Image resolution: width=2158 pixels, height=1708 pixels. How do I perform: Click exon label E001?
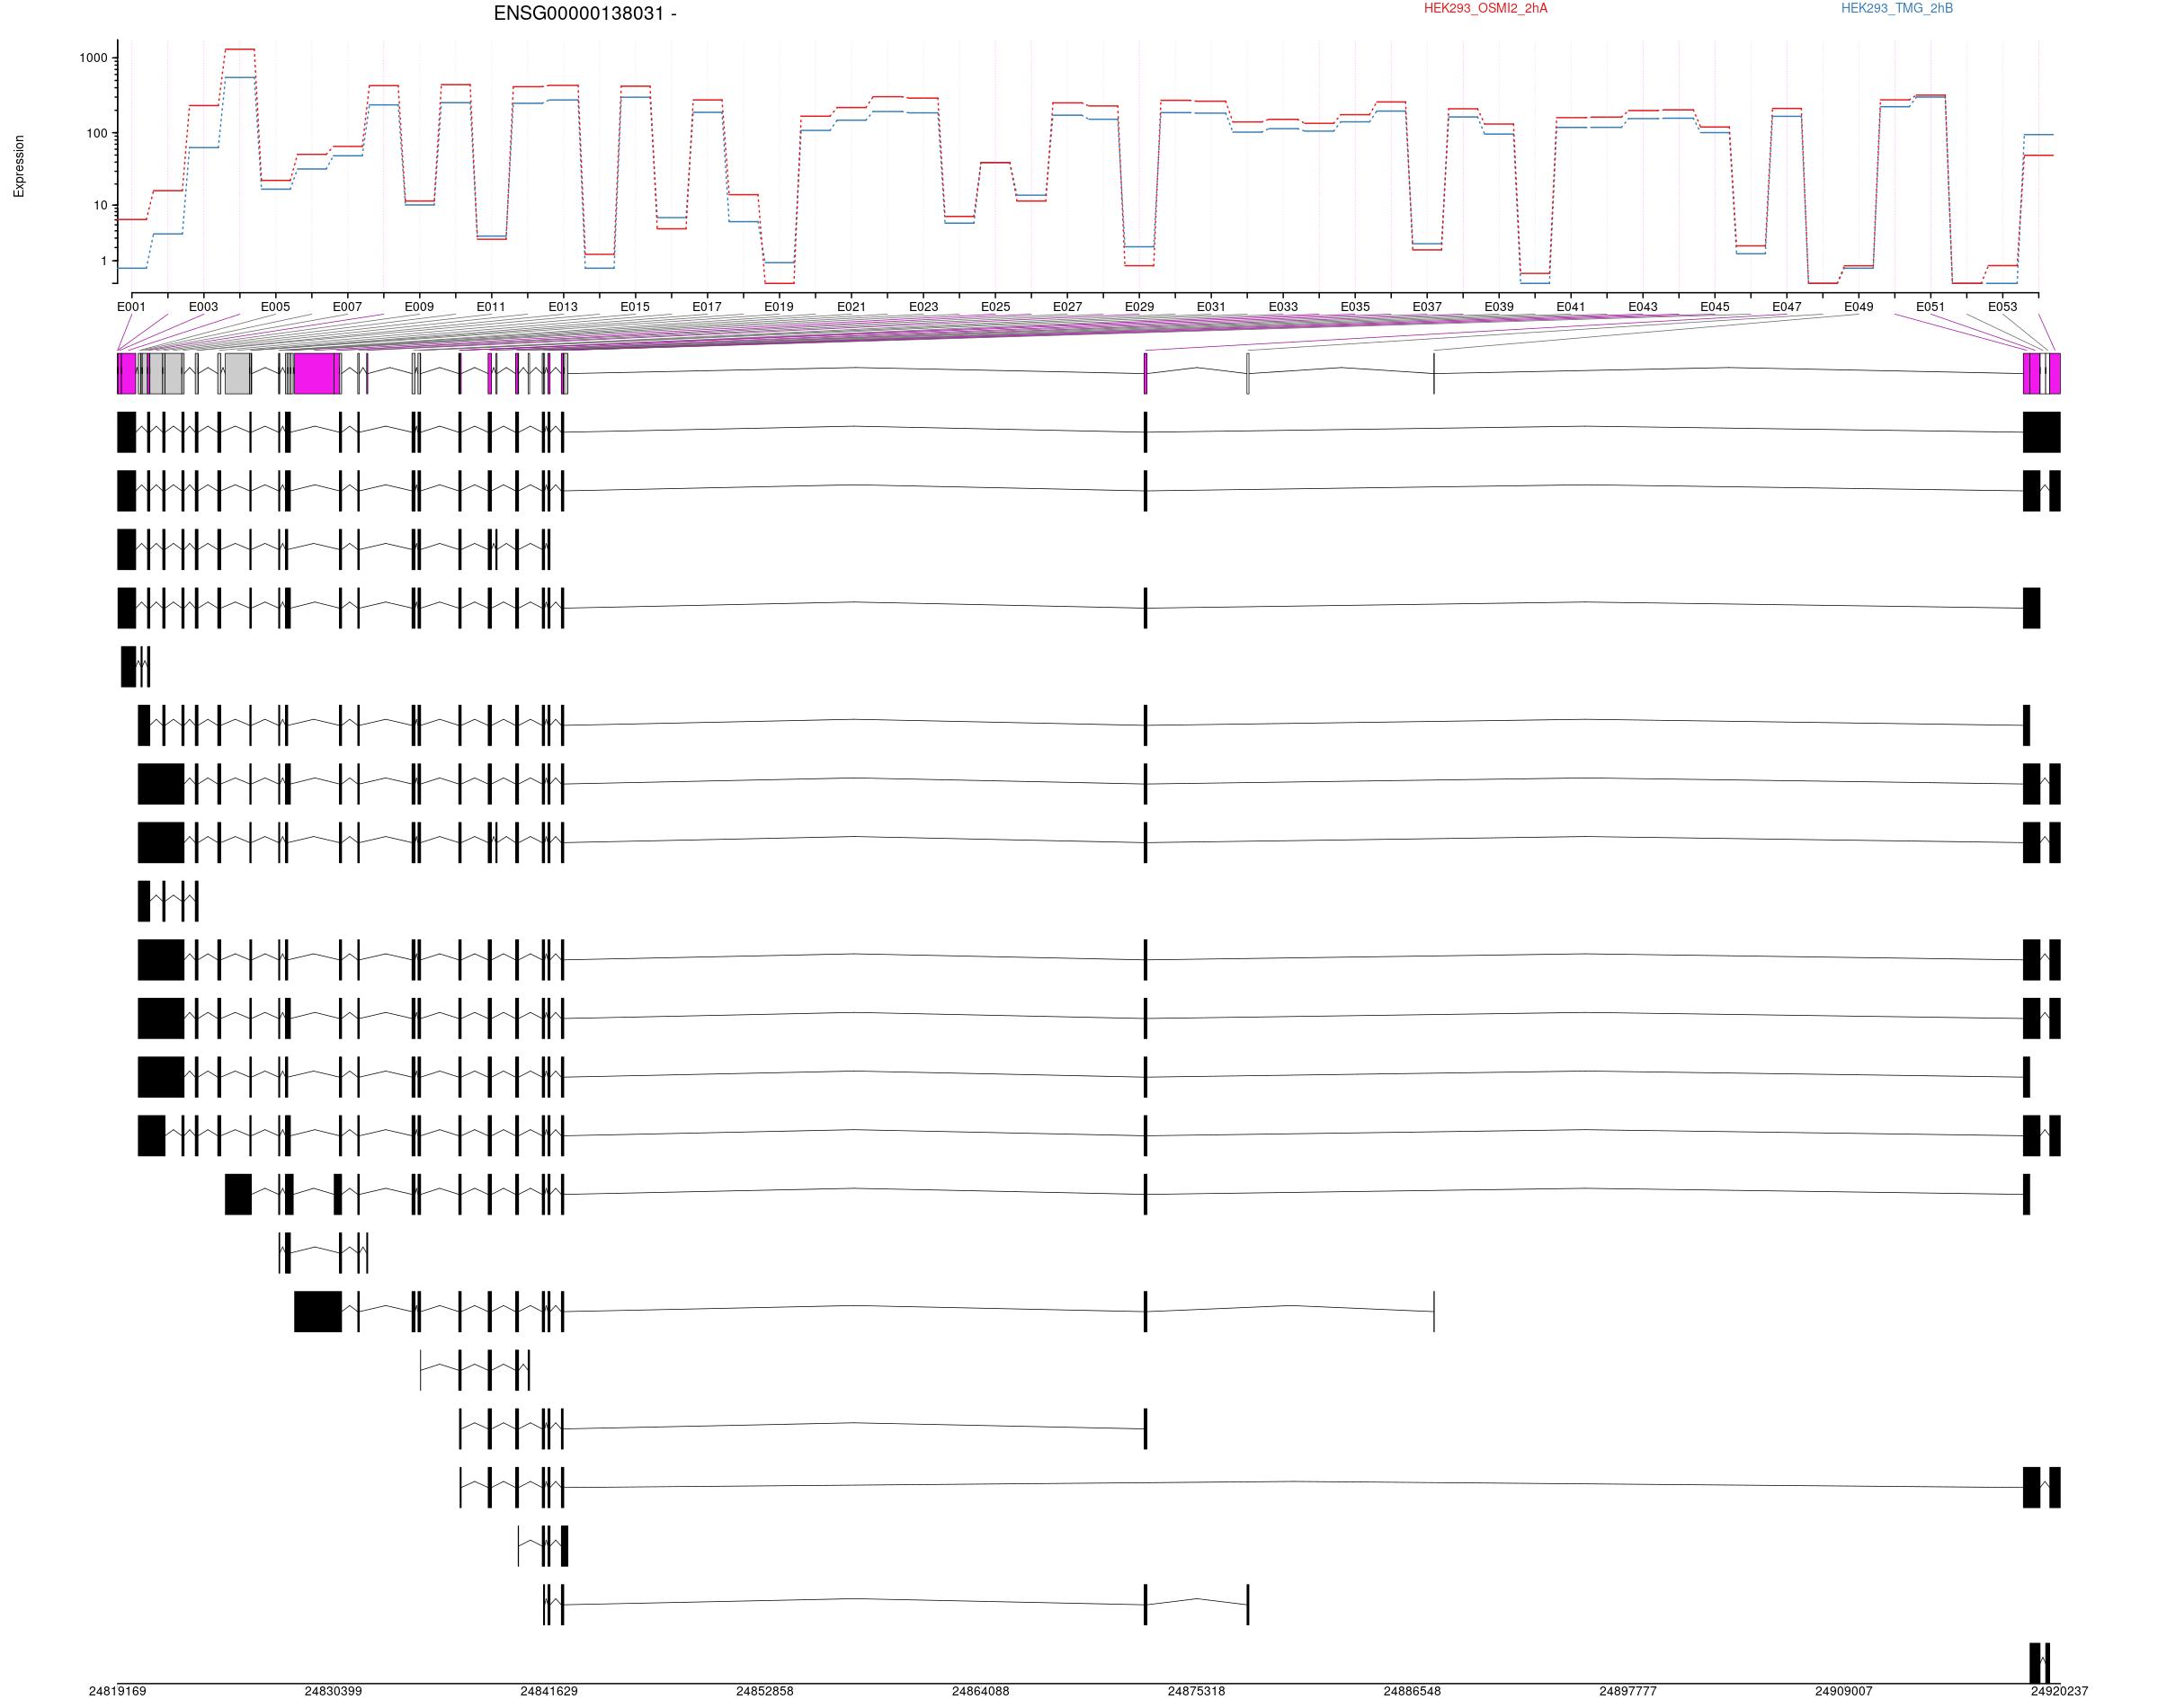pos(131,307)
